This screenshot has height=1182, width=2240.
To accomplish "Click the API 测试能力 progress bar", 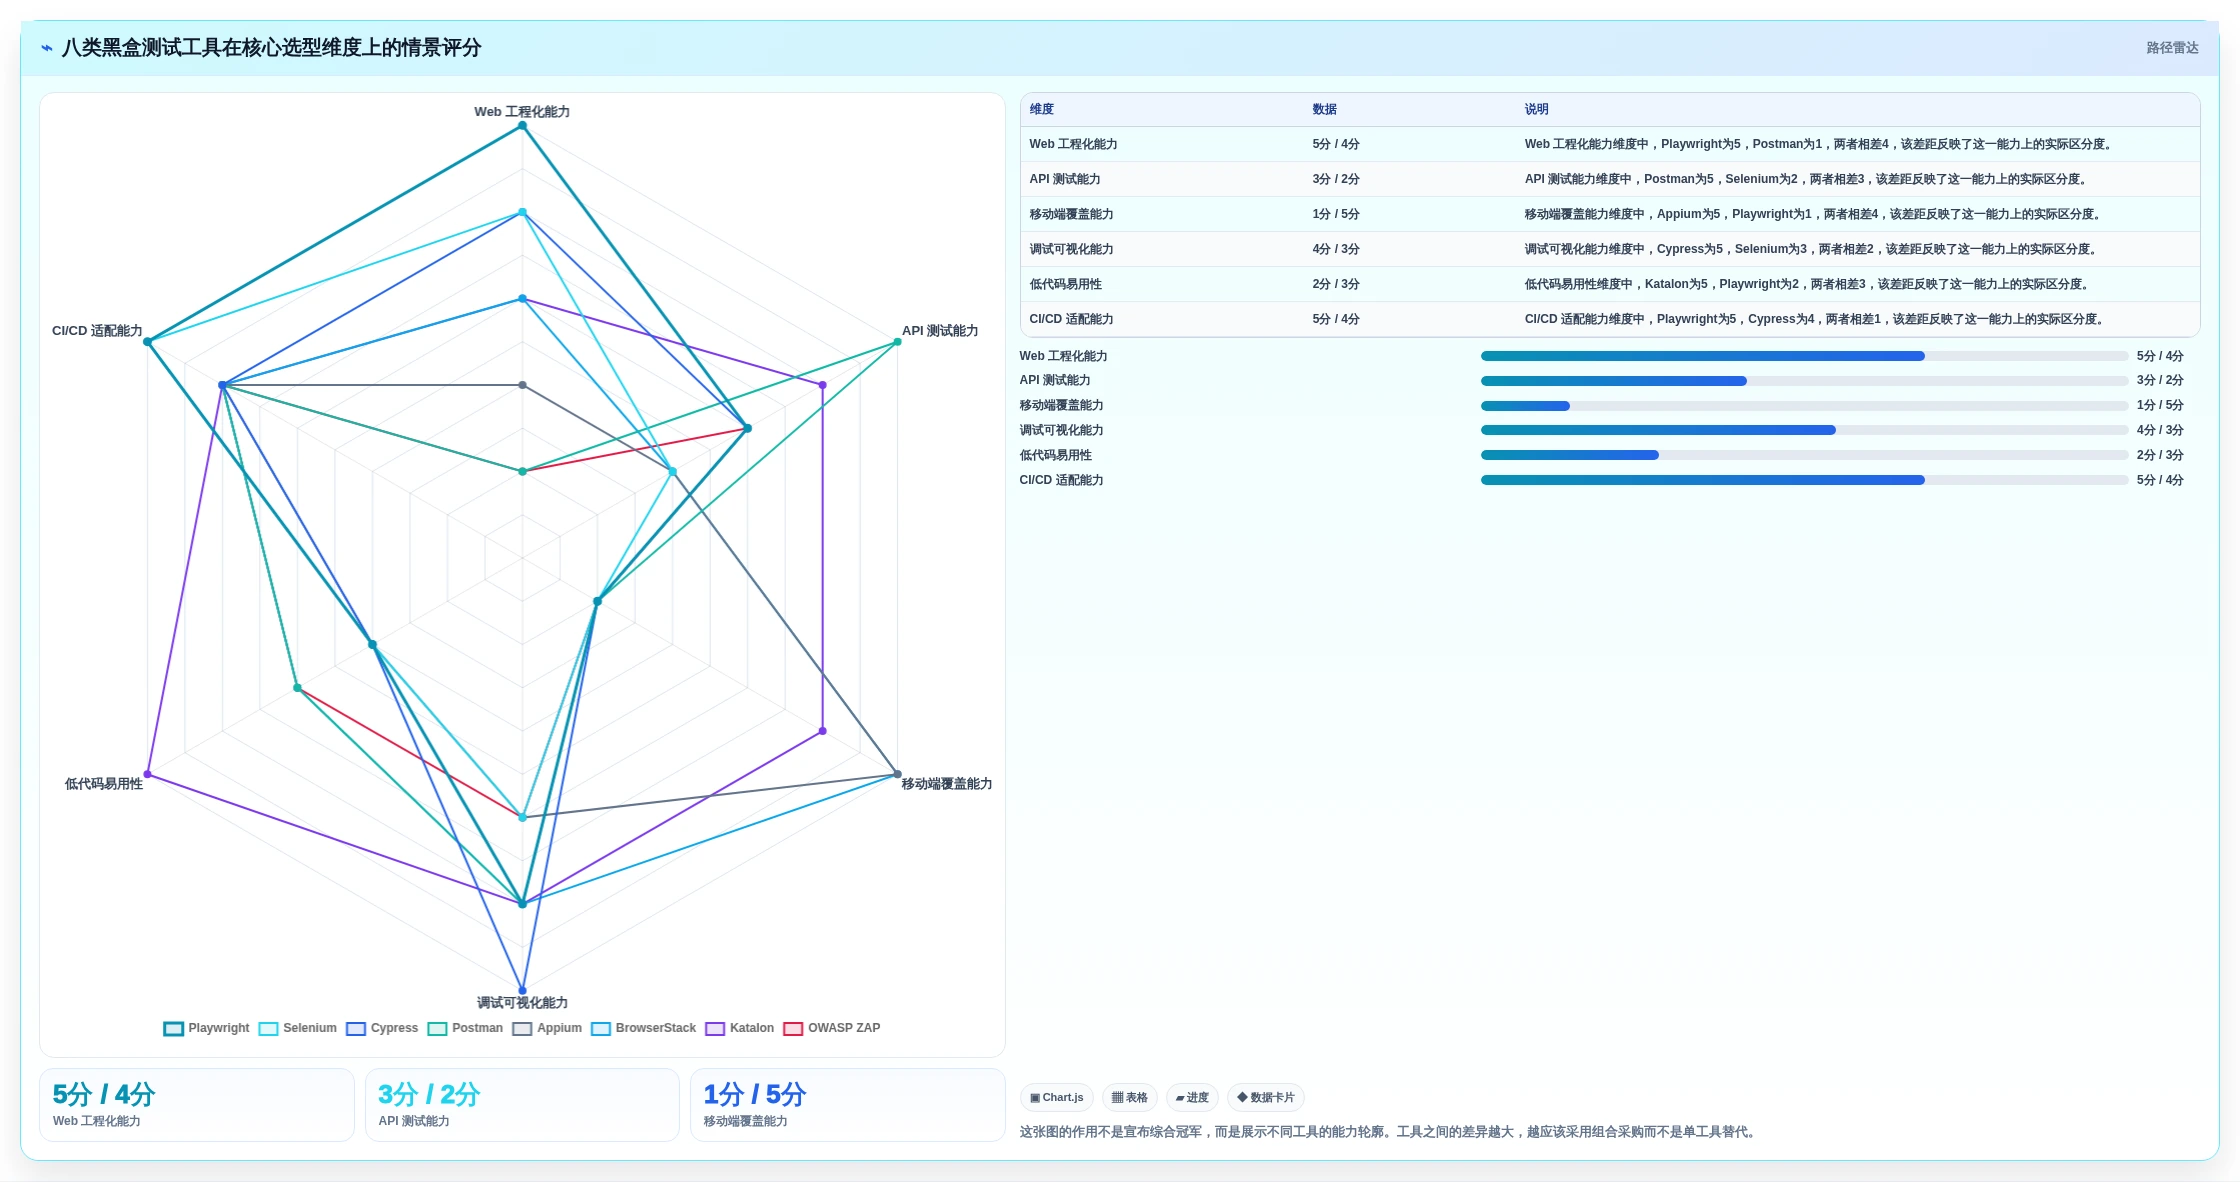I will click(1804, 381).
